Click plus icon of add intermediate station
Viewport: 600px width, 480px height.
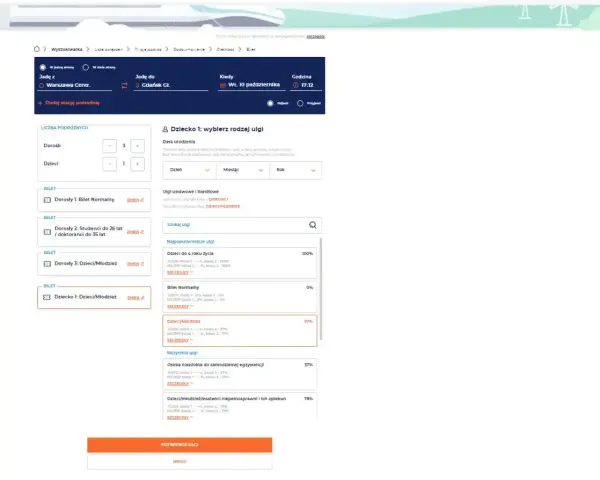40,103
